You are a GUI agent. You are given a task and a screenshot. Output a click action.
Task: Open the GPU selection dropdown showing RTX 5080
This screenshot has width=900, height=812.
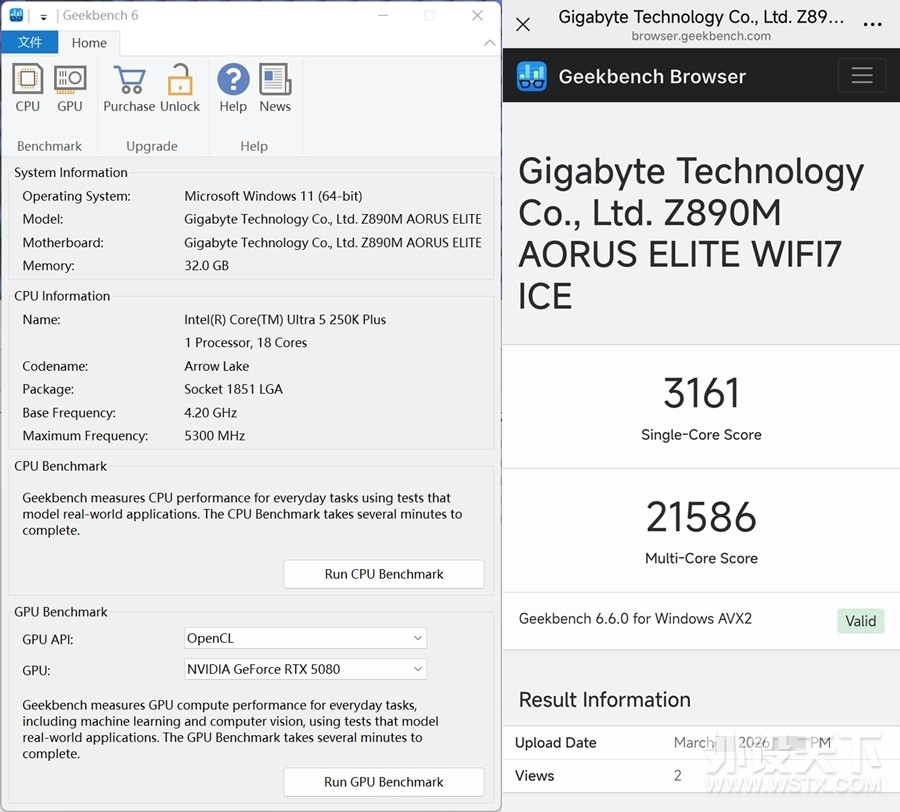click(x=417, y=669)
